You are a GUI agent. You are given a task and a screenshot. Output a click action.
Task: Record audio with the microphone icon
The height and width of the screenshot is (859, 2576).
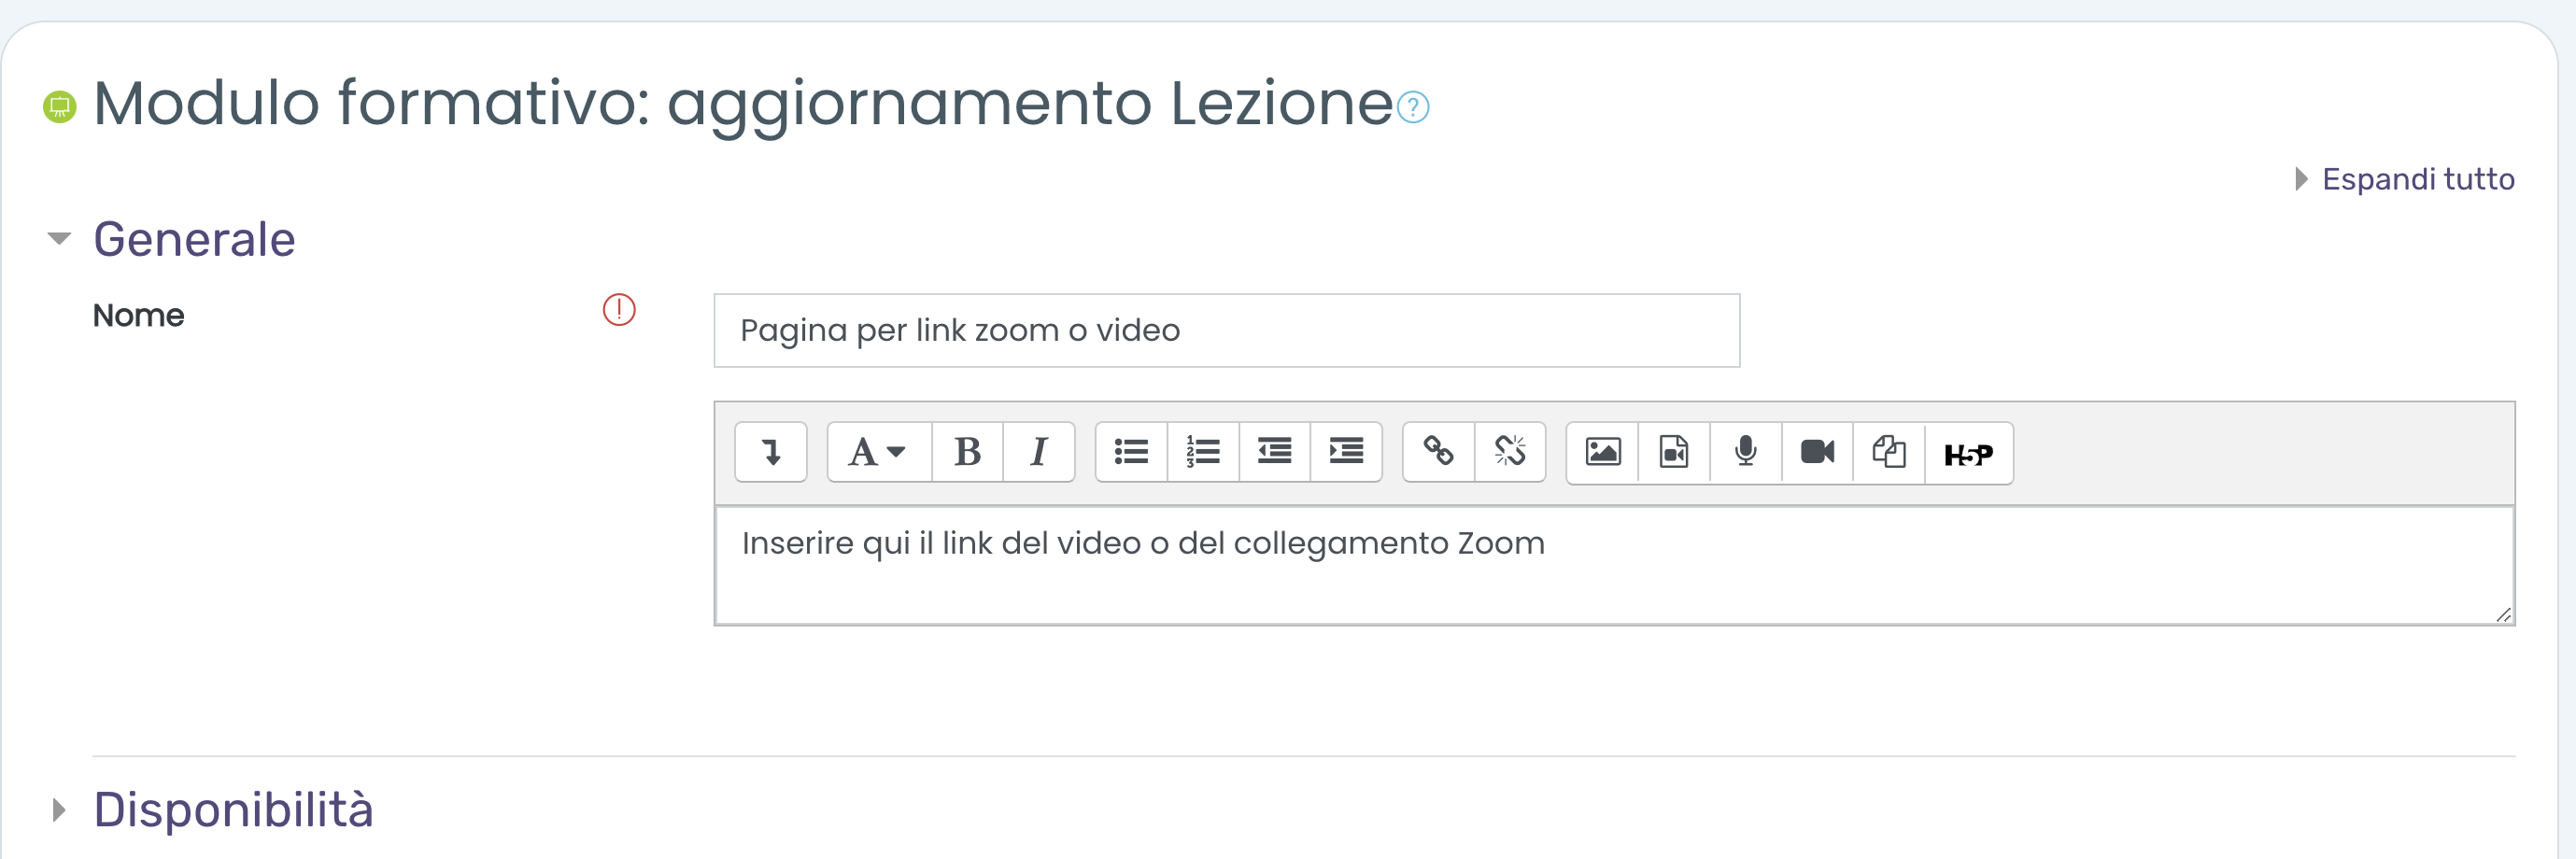tap(1746, 452)
